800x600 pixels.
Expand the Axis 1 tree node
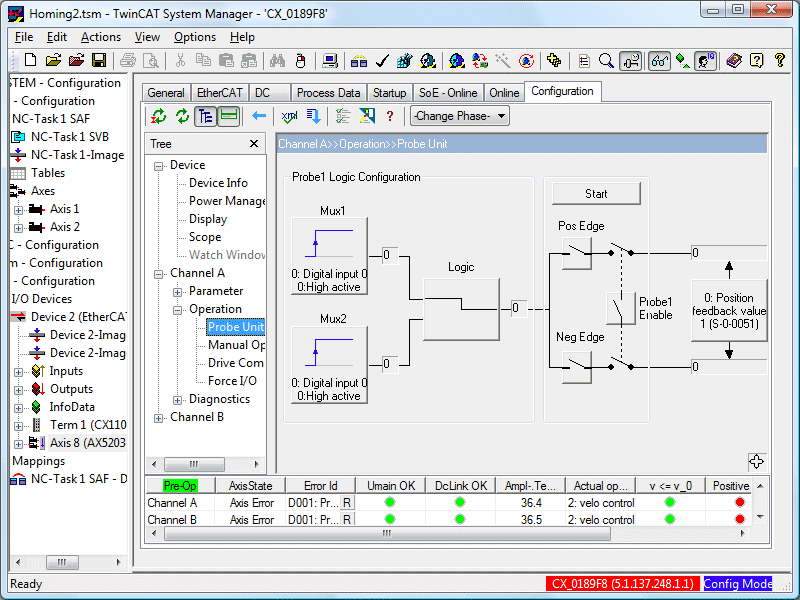pyautogui.click(x=17, y=208)
